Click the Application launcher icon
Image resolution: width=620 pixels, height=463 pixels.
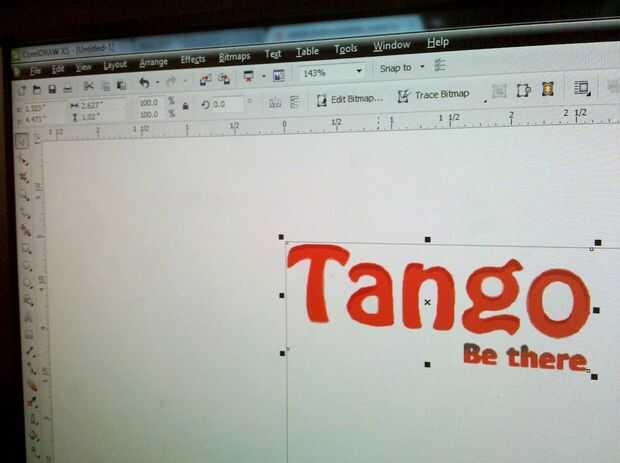pyautogui.click(x=249, y=77)
